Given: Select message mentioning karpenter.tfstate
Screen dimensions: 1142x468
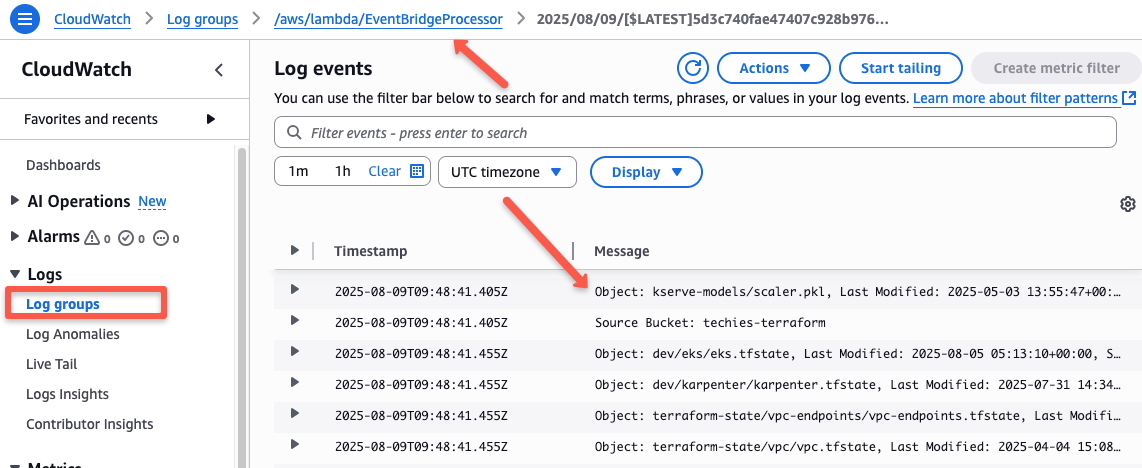Looking at the screenshot, I should click(x=858, y=384).
